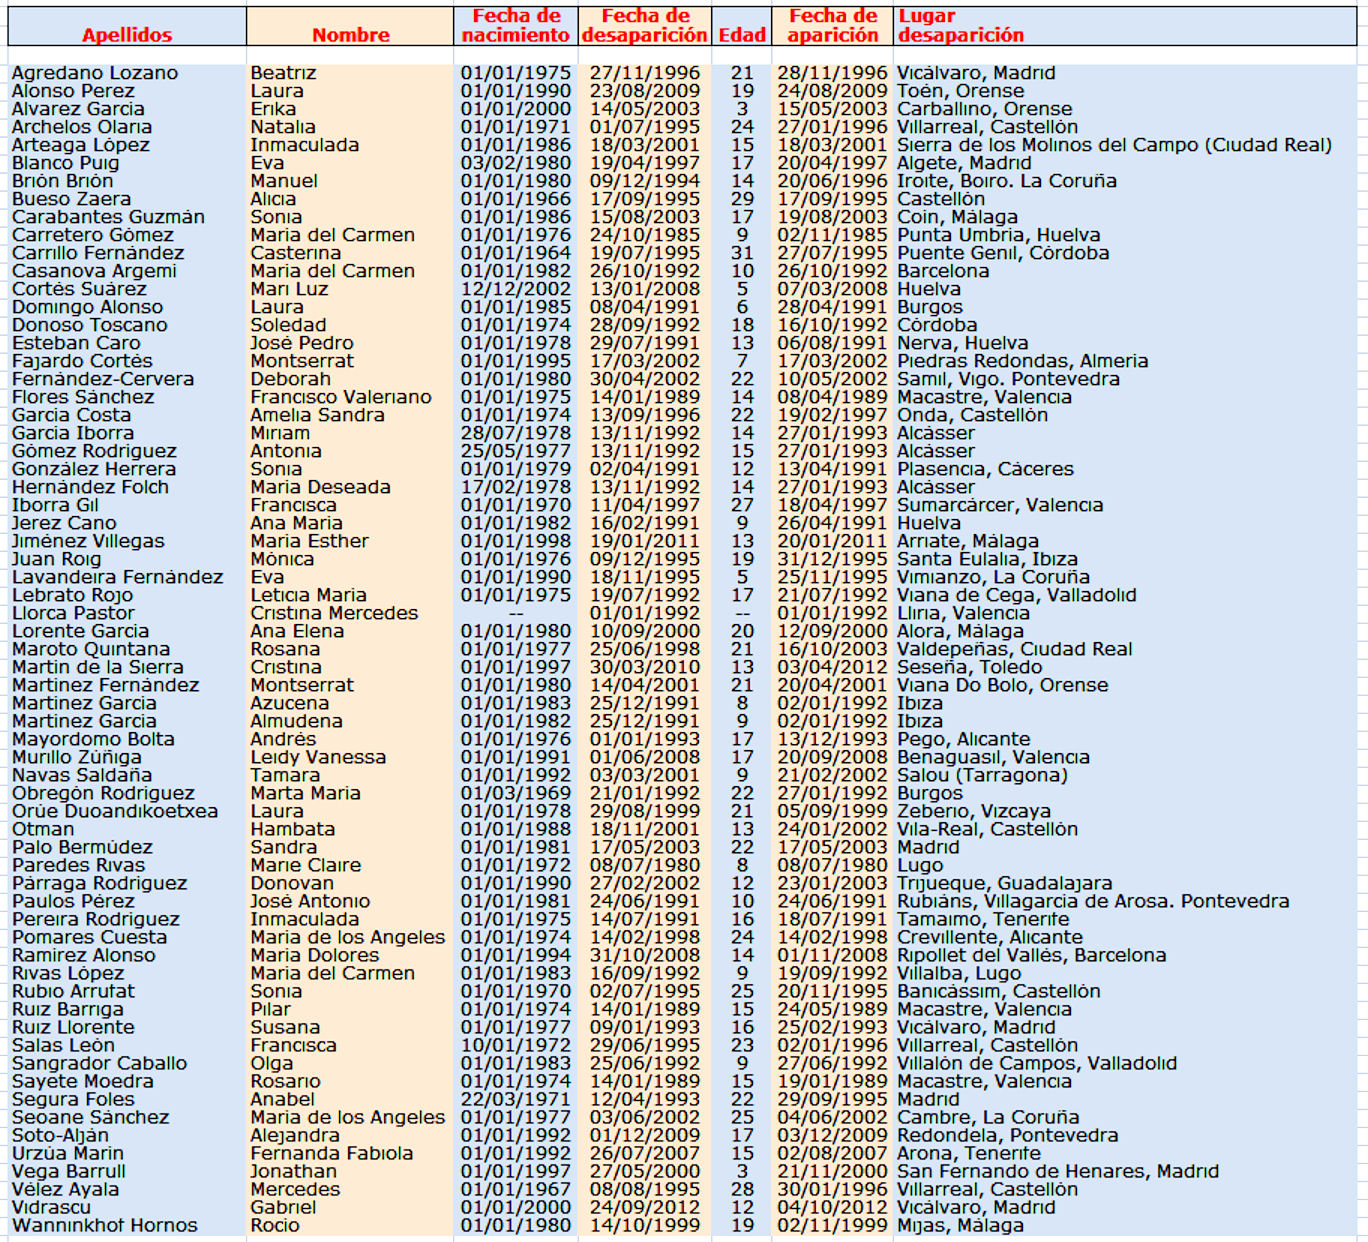The width and height of the screenshot is (1368, 1242).
Task: Click the place cell San Fernando de Henares
Action: point(1057,1171)
